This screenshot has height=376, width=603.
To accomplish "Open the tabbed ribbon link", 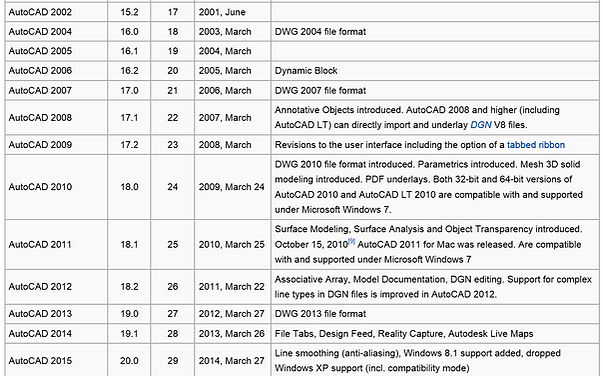I will point(536,145).
